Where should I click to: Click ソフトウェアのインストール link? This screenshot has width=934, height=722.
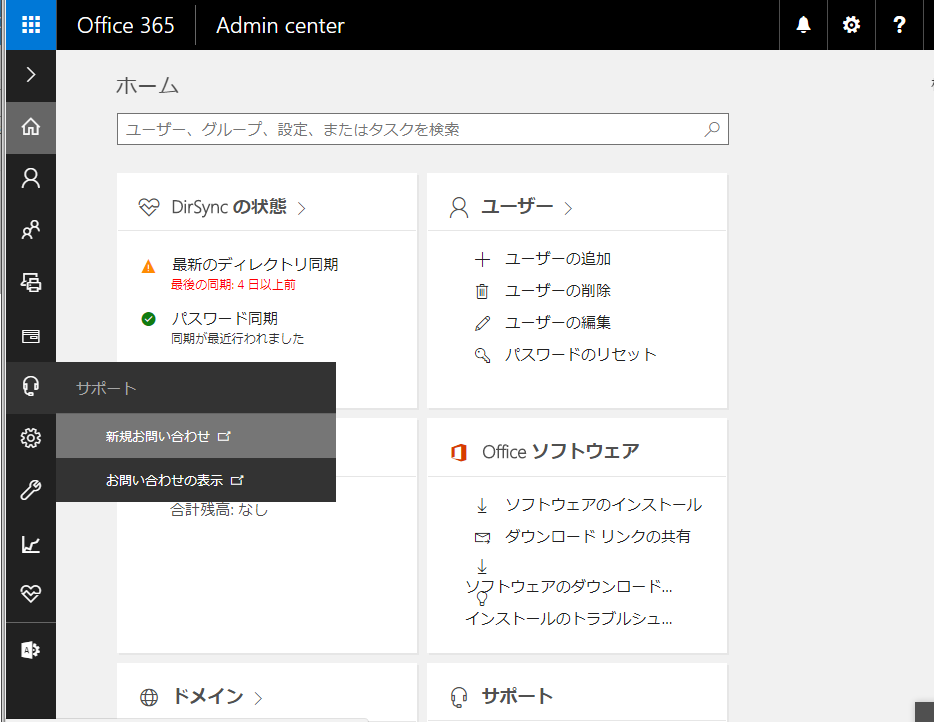click(x=603, y=505)
